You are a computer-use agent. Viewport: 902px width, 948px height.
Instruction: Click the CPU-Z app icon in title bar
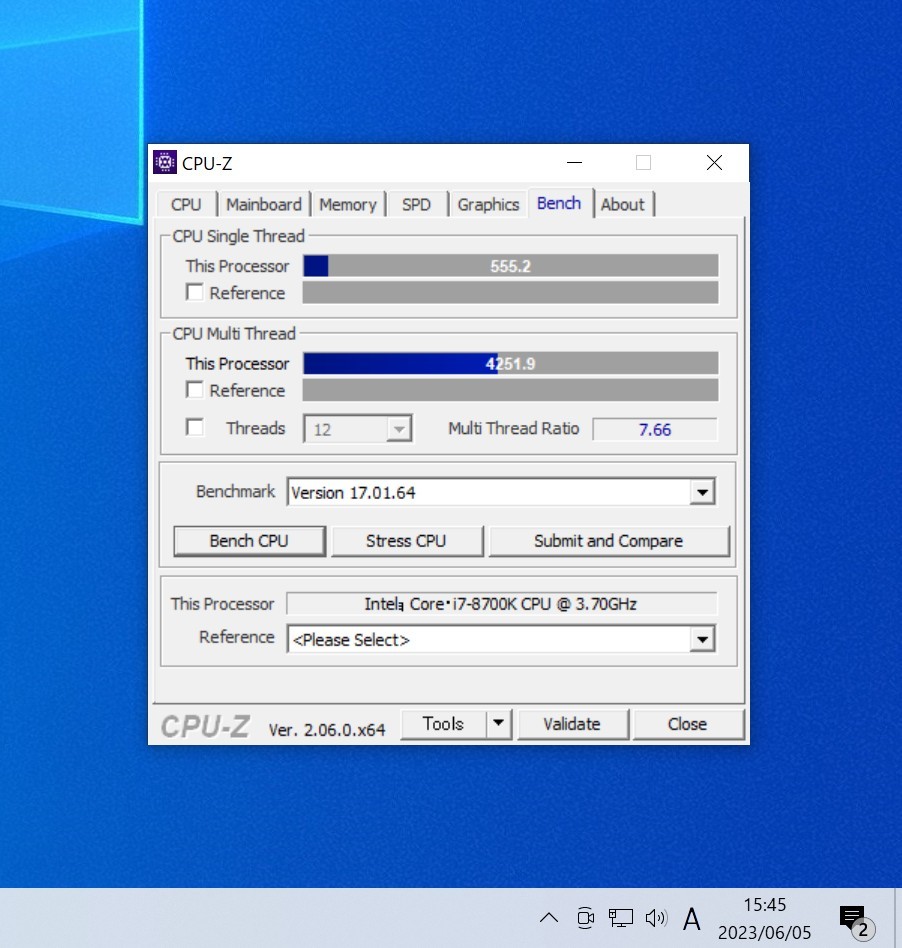[164, 163]
